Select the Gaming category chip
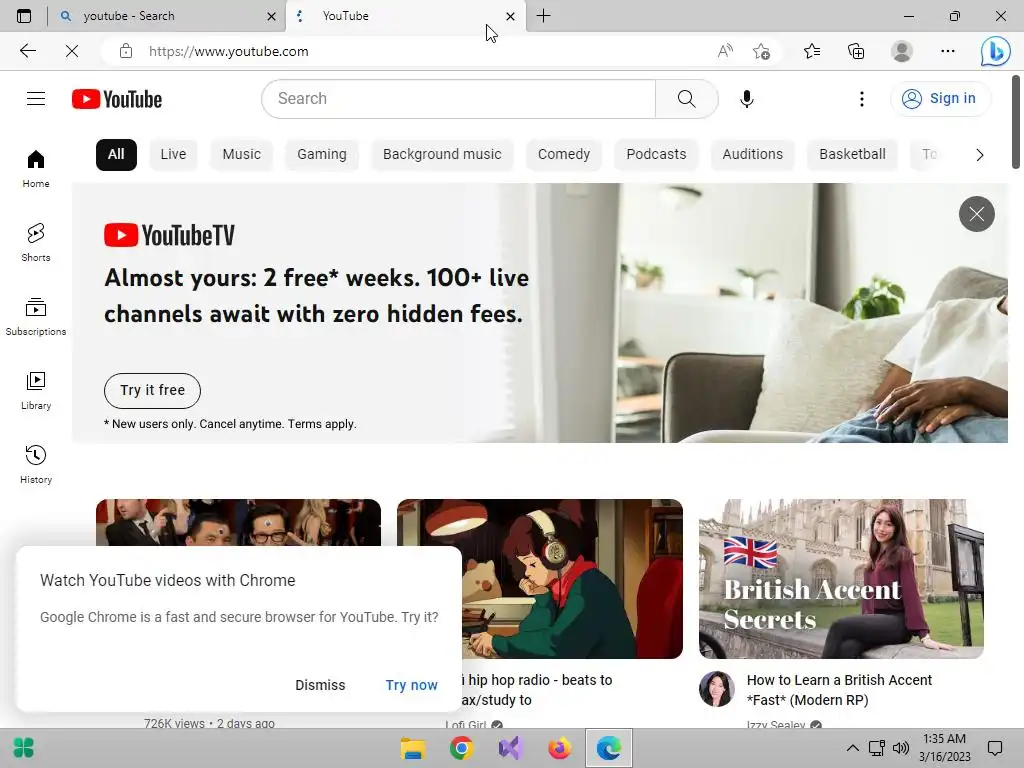This screenshot has width=1024, height=768. pos(322,155)
